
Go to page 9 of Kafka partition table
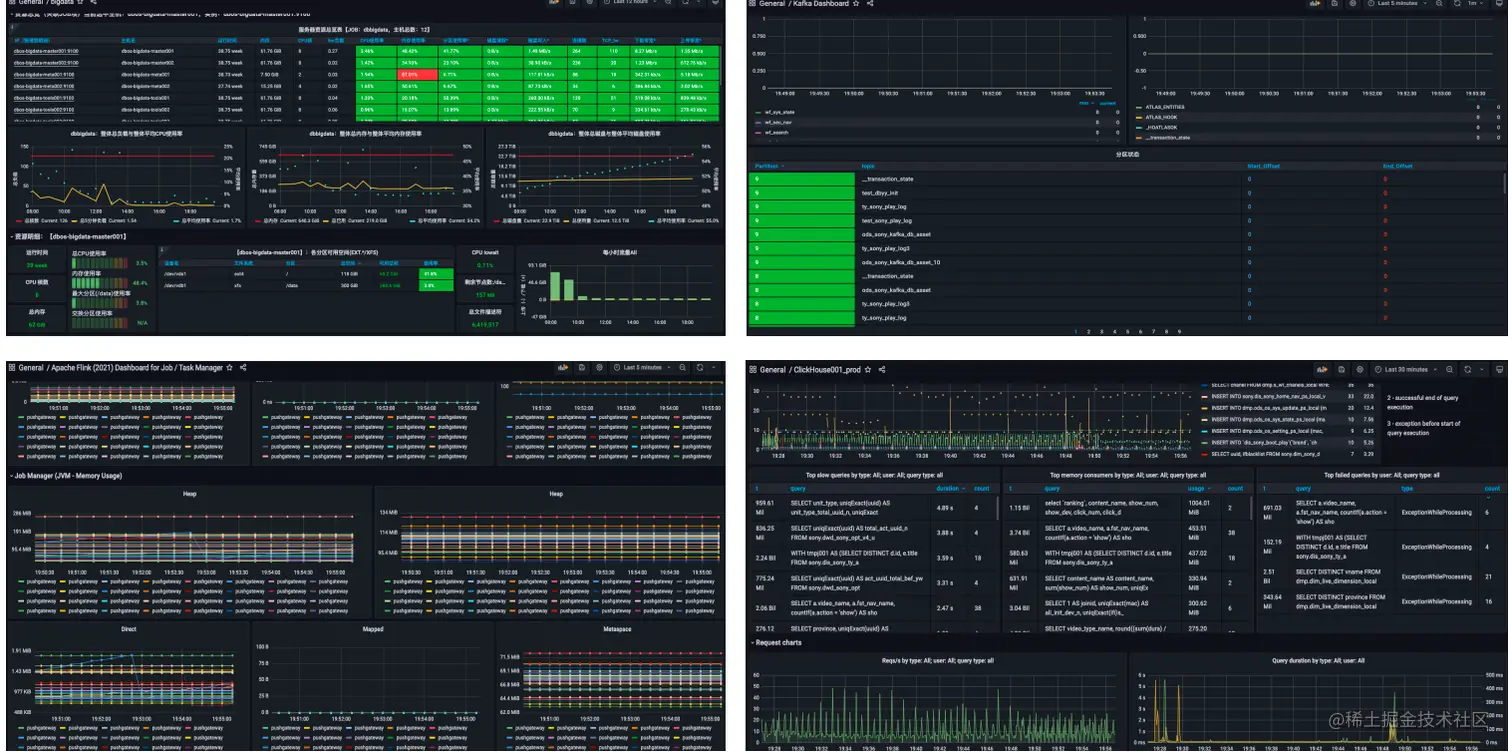1179,331
